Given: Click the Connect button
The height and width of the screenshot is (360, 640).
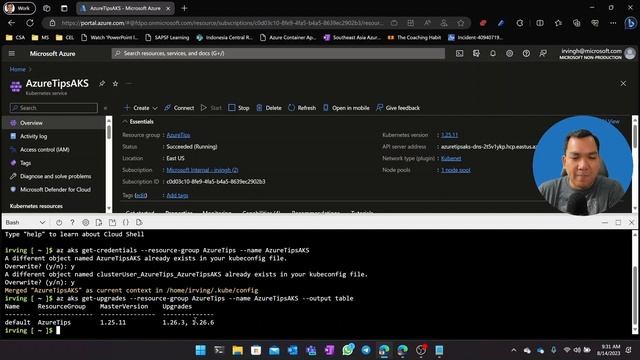Looking at the screenshot, I should 179,108.
